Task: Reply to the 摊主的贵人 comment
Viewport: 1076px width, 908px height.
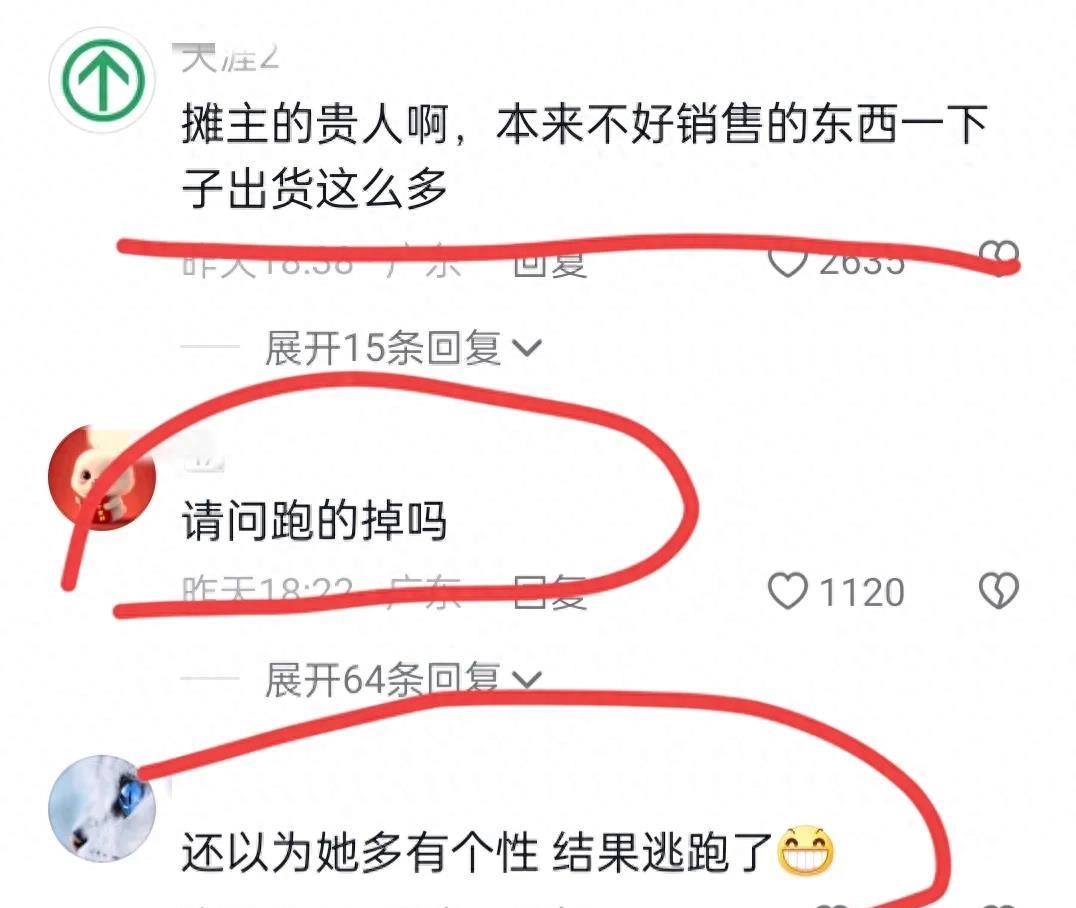Action: (550, 261)
